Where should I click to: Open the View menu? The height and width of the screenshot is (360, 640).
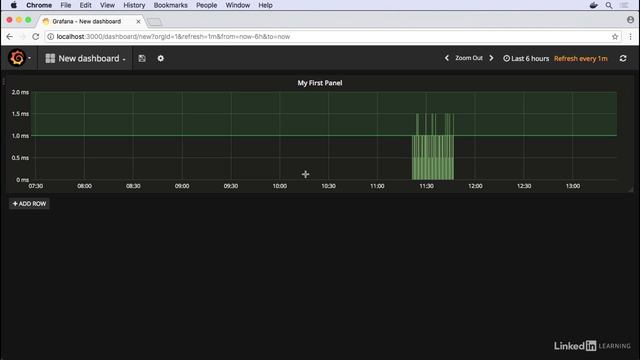107,5
